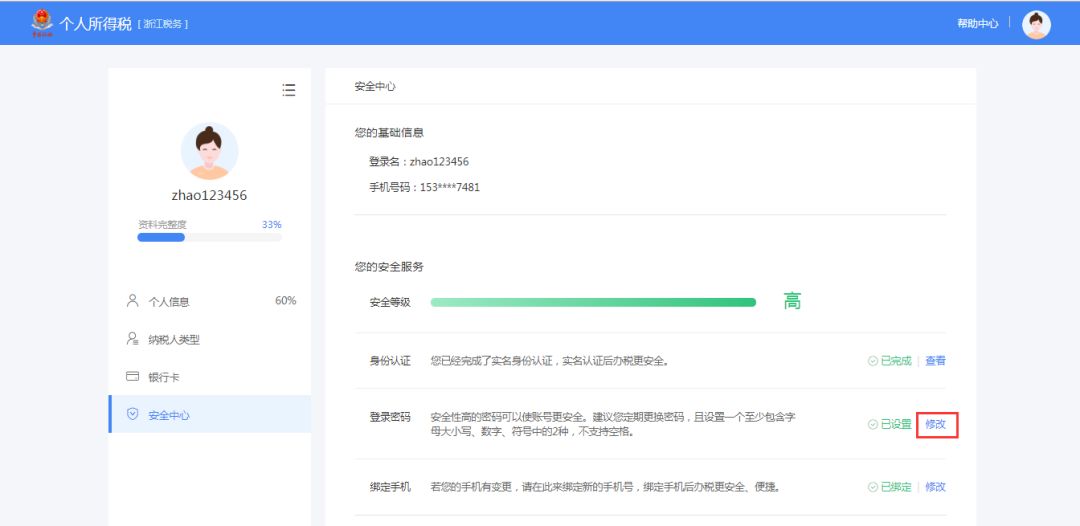Image resolution: width=1080 pixels, height=526 pixels.
Task: Click the person icon beside 个人信息
Action: point(132,301)
